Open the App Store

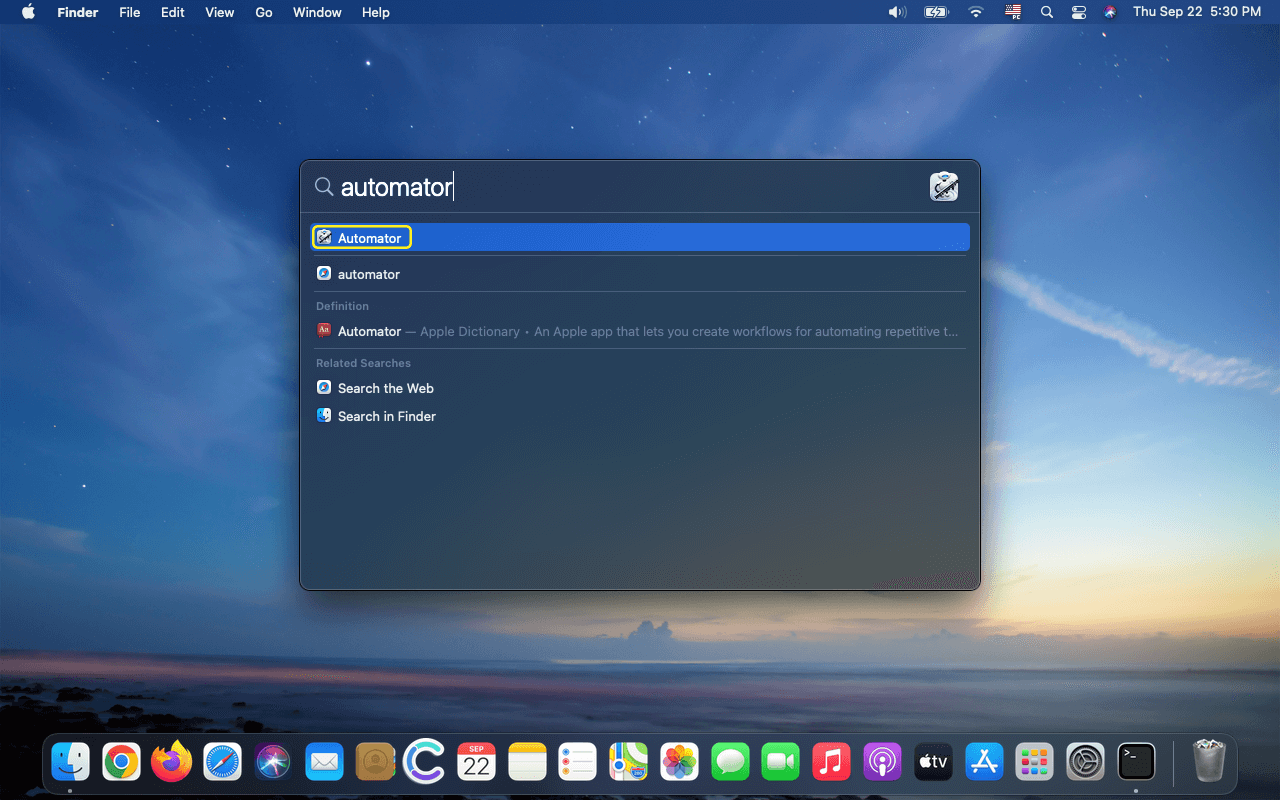point(983,761)
